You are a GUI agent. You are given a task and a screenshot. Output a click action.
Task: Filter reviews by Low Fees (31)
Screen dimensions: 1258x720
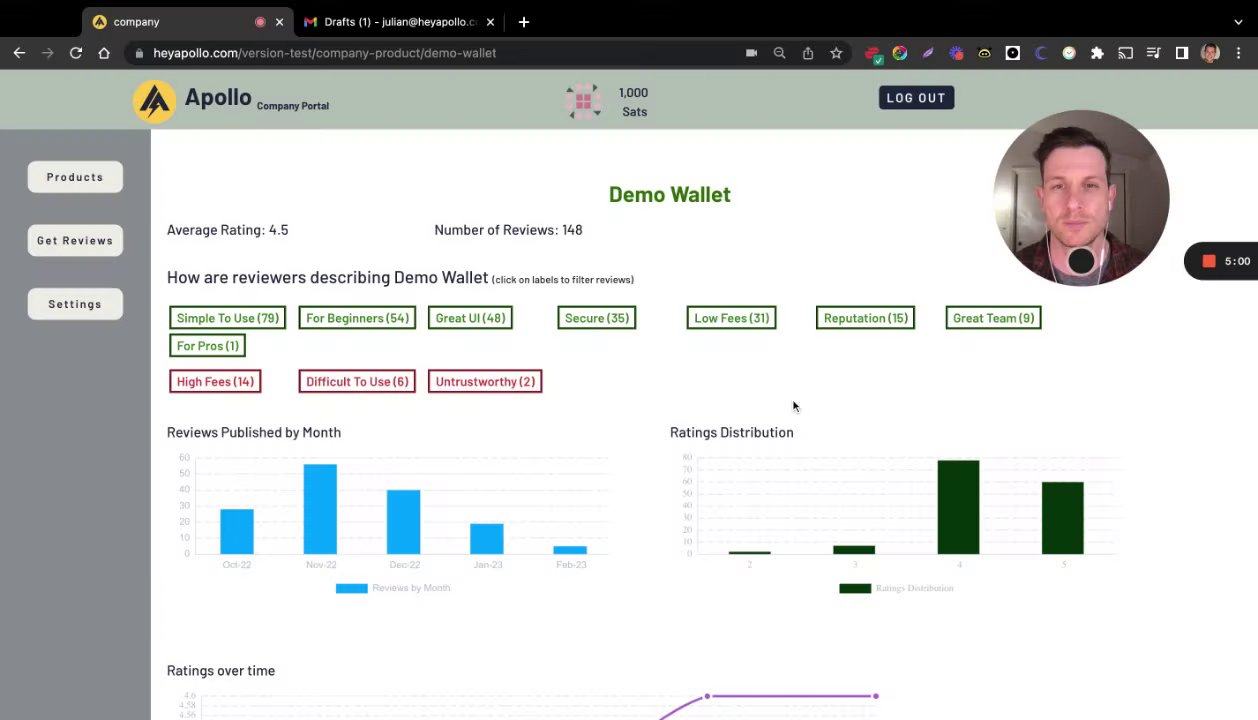coord(732,318)
